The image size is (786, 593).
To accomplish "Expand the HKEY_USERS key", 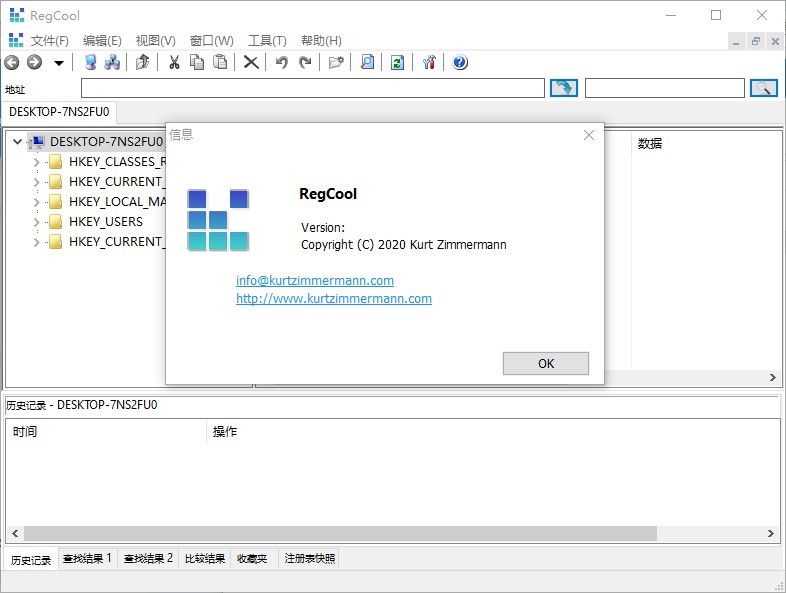I will 36,222.
